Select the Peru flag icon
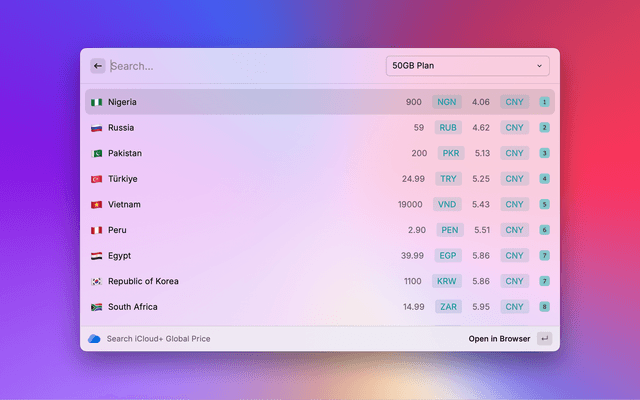 [x=97, y=230]
